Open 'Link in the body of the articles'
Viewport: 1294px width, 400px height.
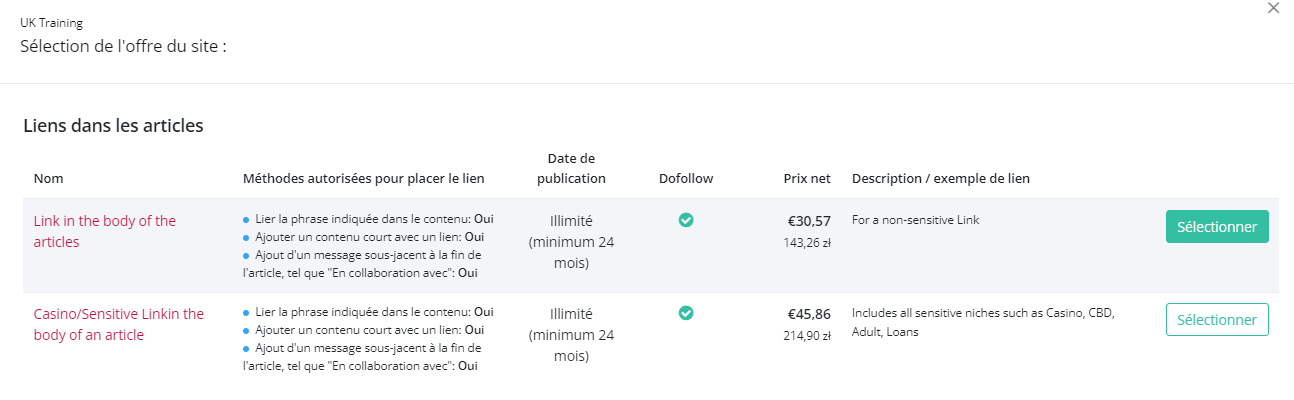[105, 231]
